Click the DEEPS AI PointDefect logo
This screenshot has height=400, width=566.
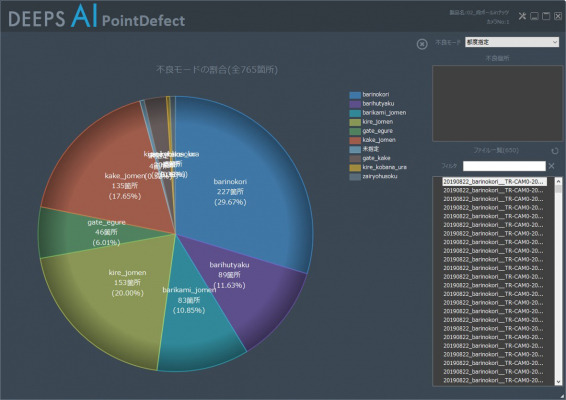(x=97, y=16)
